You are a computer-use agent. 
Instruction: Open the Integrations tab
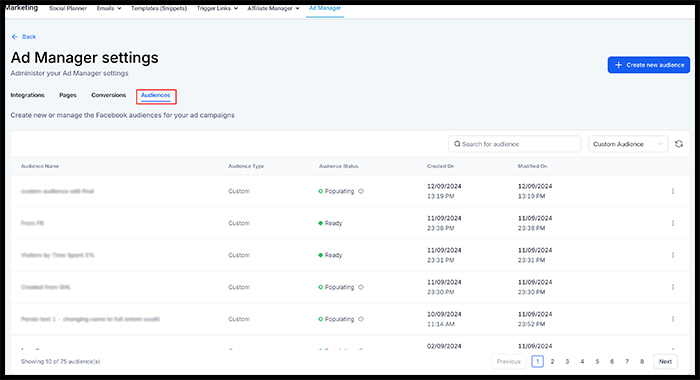pyautogui.click(x=27, y=95)
